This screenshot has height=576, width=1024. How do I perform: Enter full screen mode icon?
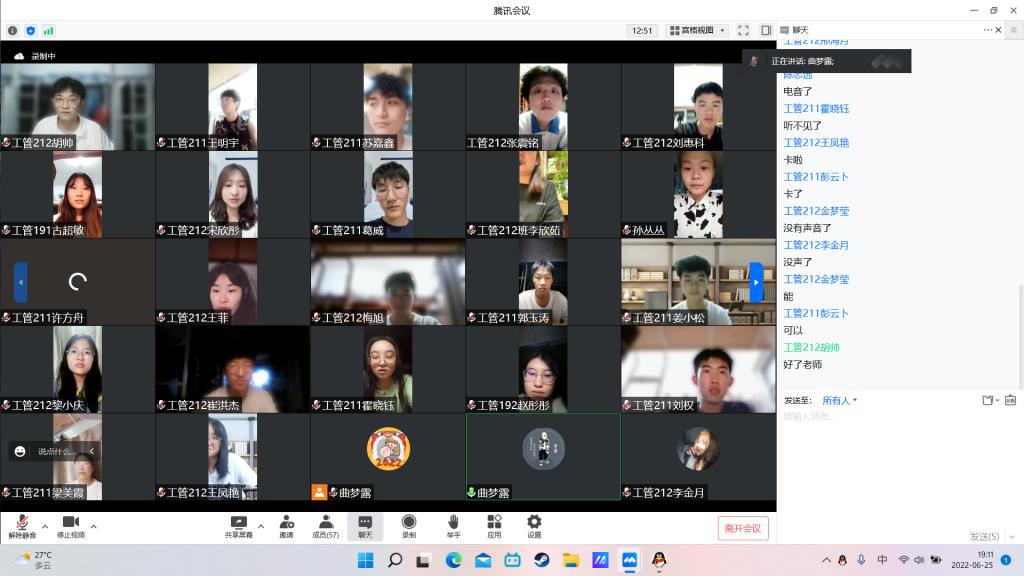tap(743, 31)
